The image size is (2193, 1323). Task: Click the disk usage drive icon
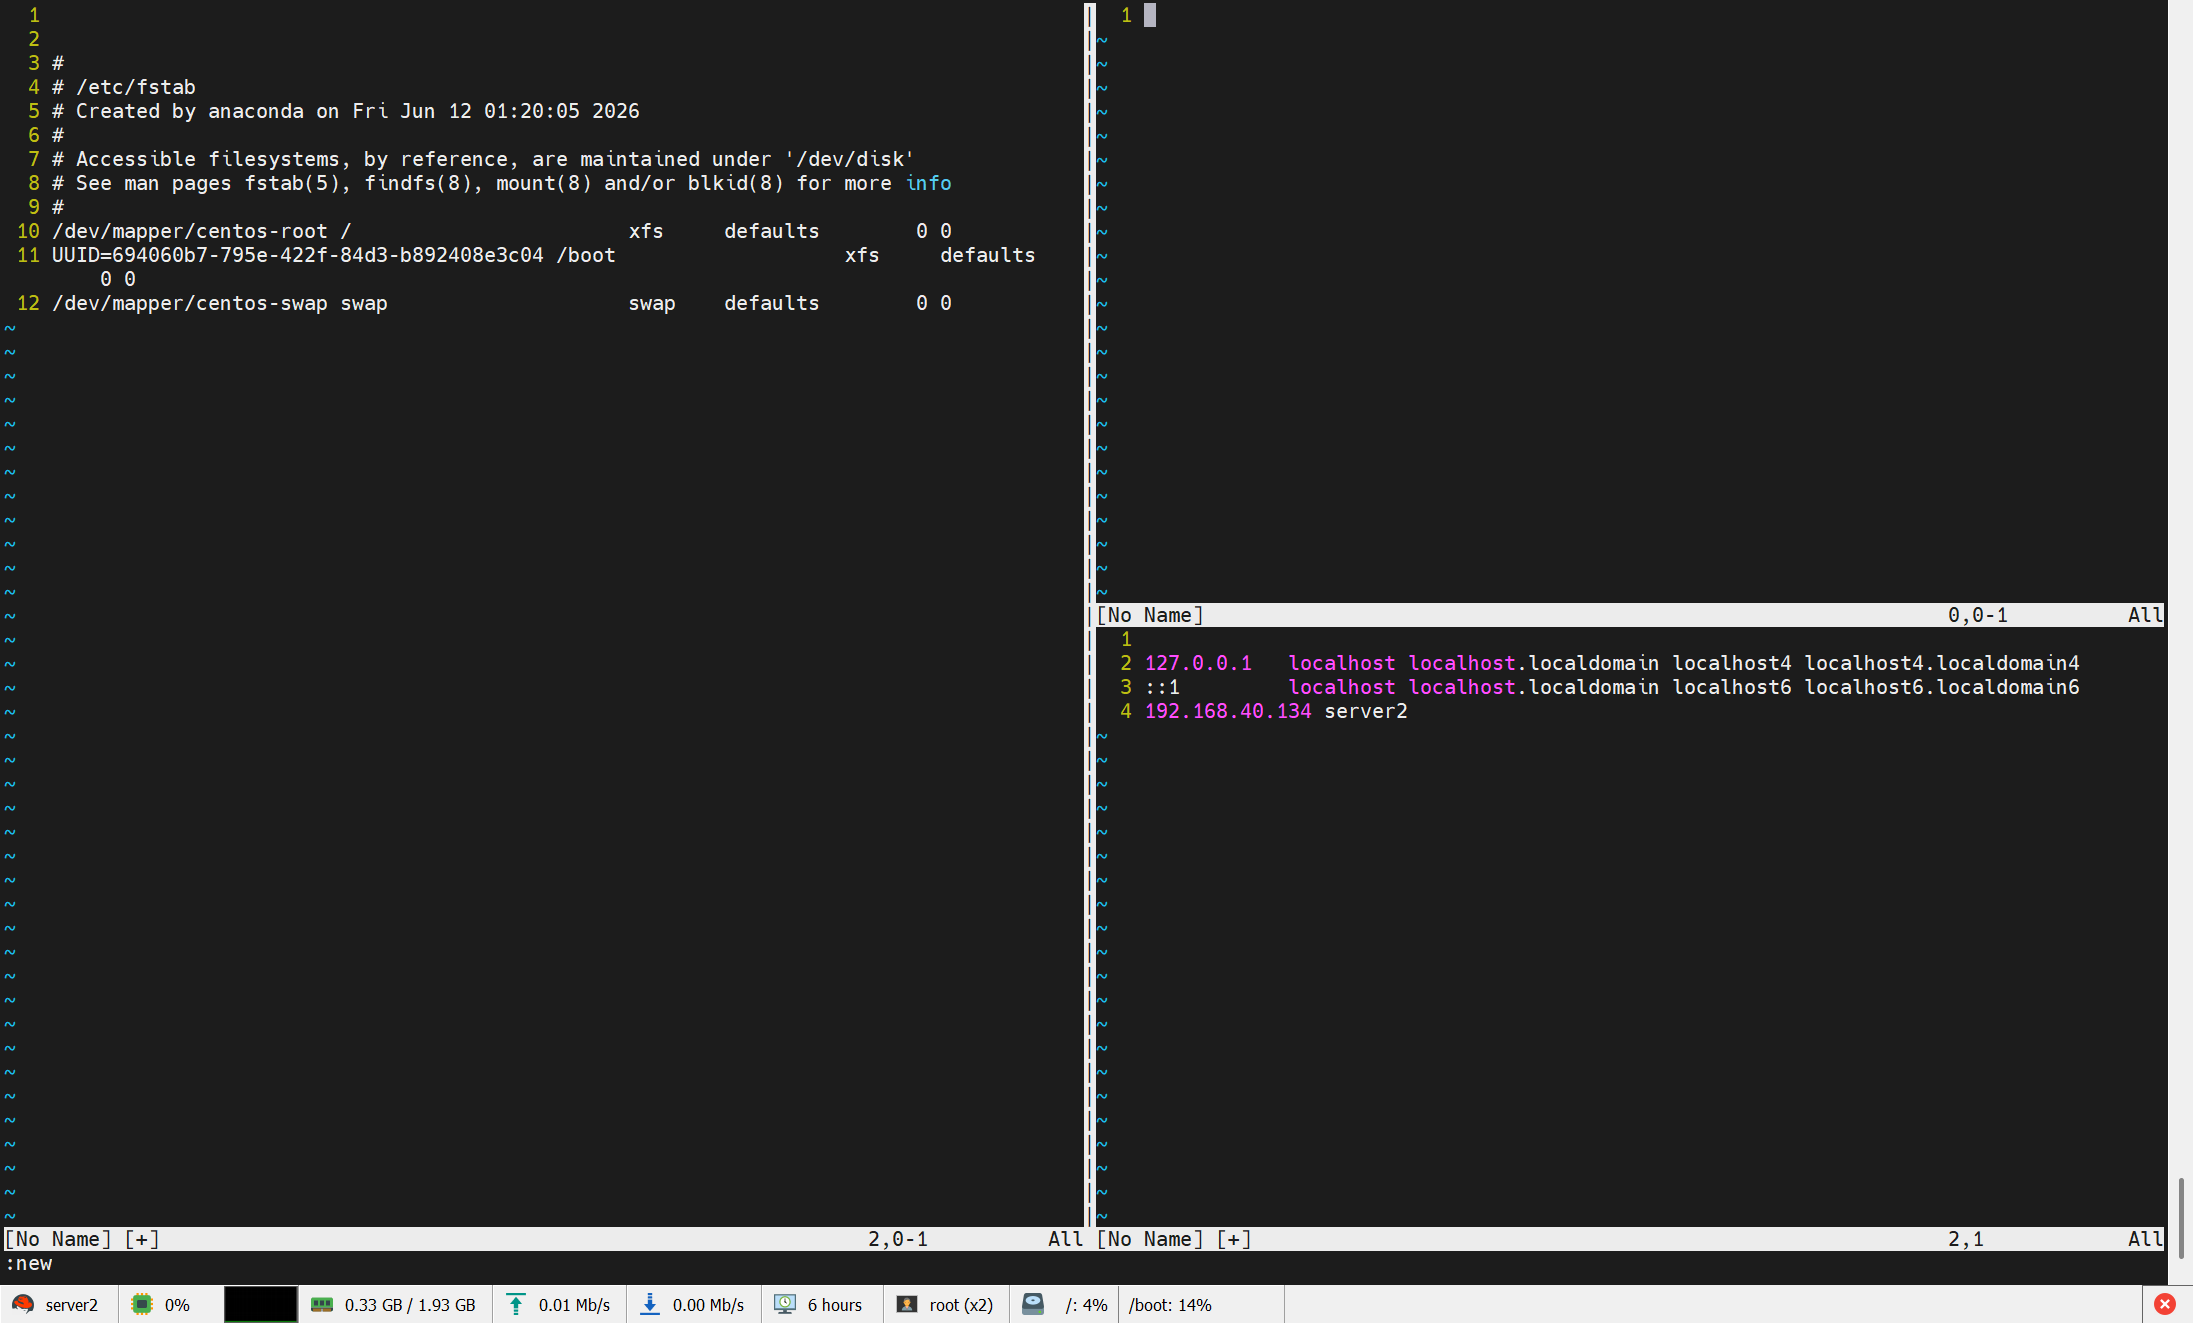pos(1033,1304)
